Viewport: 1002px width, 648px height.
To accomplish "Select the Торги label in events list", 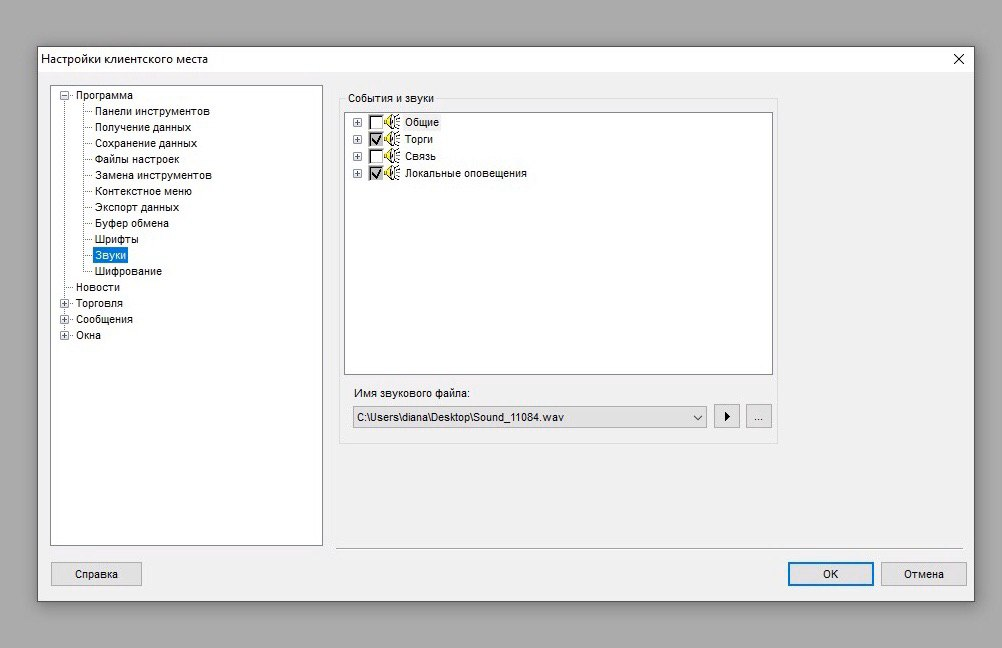I will 419,139.
